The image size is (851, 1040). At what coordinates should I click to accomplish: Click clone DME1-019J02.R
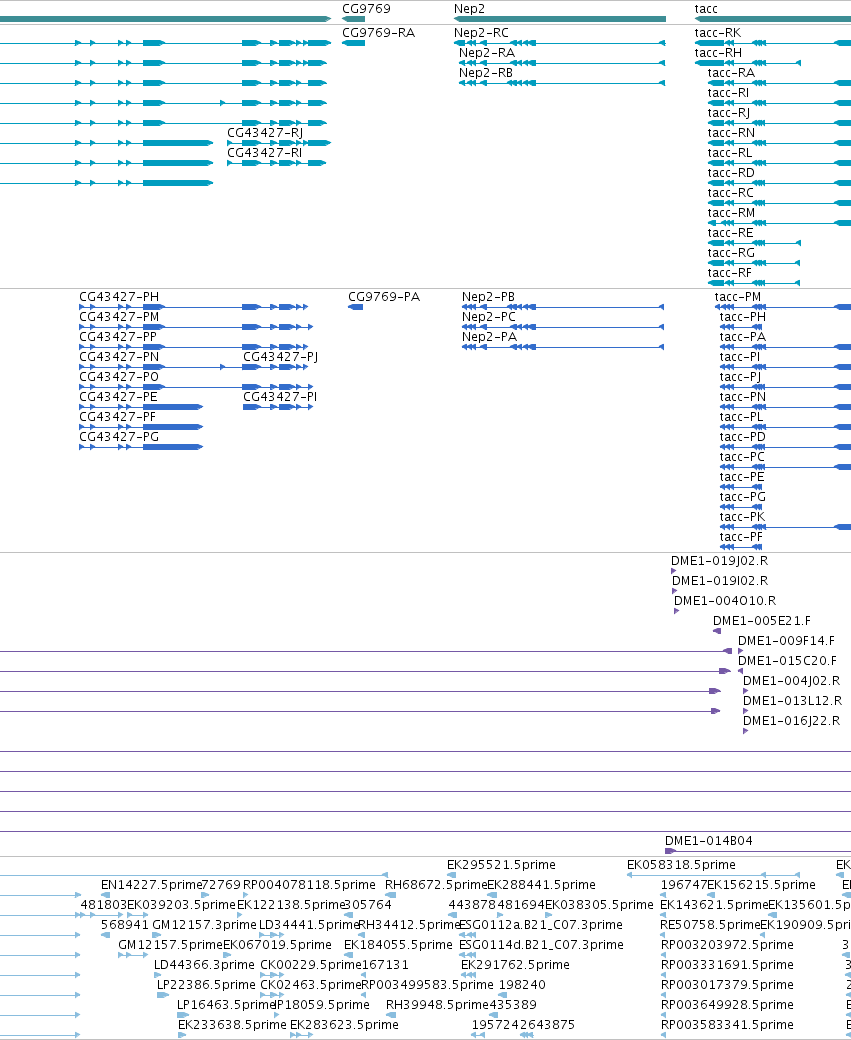(x=720, y=560)
